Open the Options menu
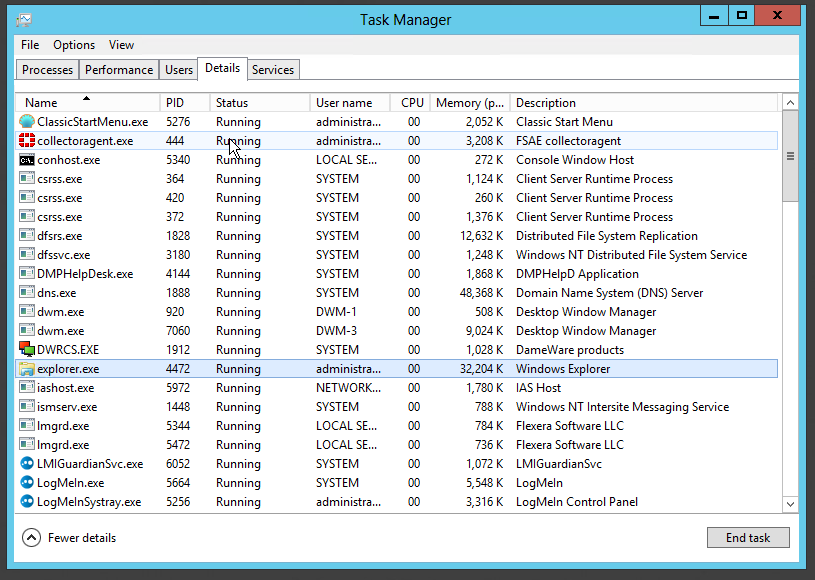 coord(74,45)
